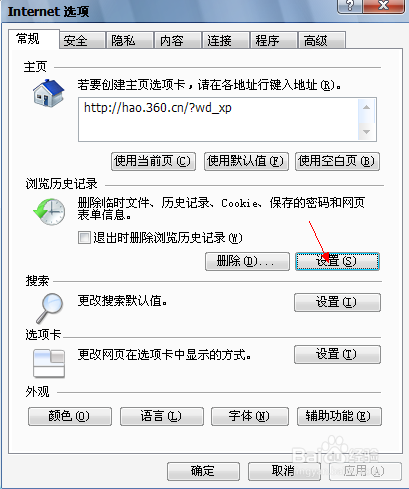Screen dimensions: 409x489
Task: Close the Internet 选项 dialog
Action: coord(384,6)
